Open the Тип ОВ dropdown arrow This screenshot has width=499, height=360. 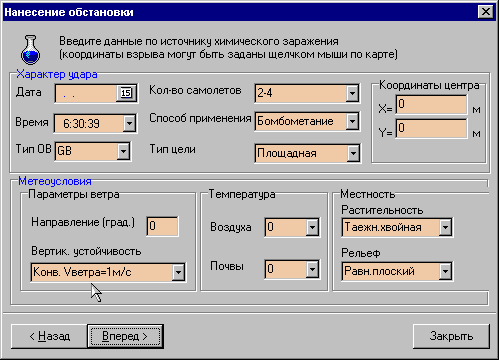123,151
